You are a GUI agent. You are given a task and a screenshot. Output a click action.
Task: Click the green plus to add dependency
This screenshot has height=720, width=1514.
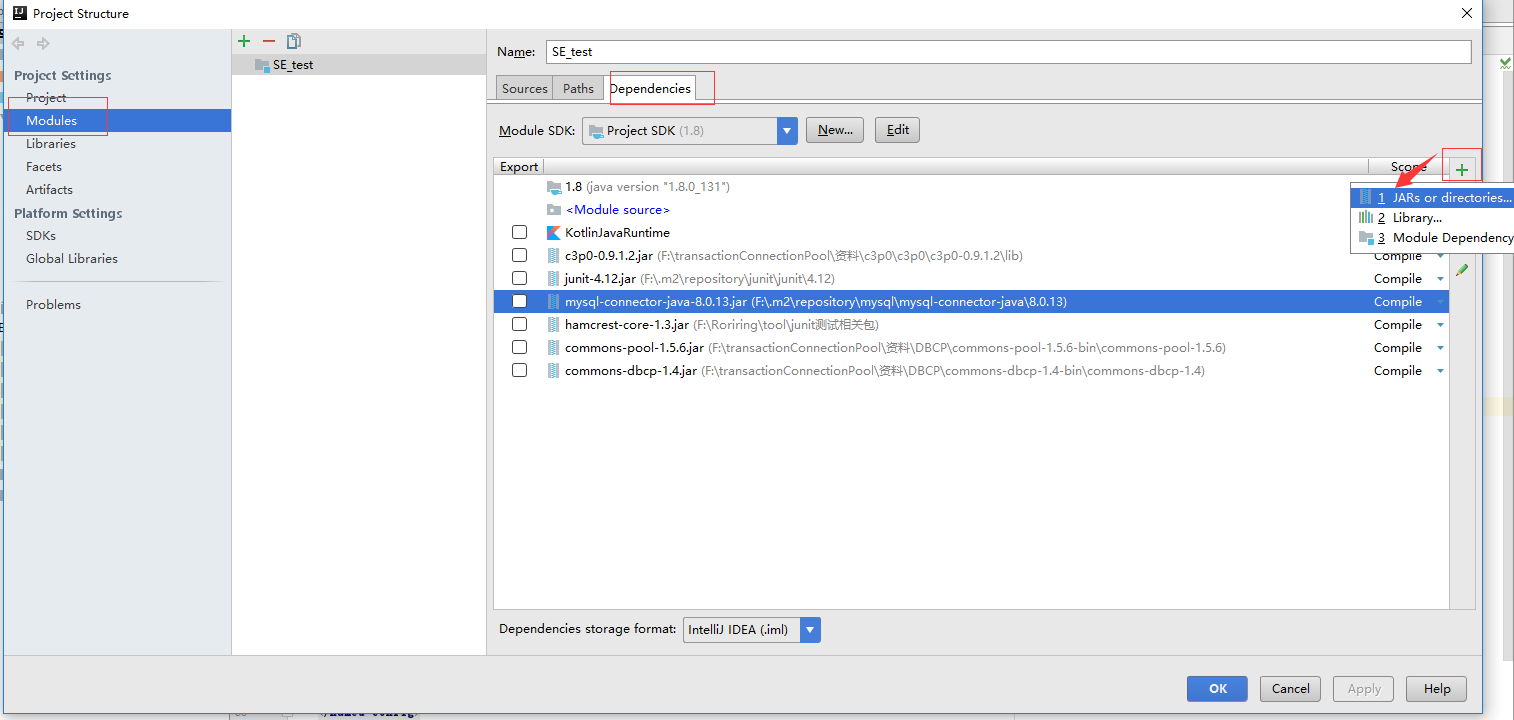1462,170
